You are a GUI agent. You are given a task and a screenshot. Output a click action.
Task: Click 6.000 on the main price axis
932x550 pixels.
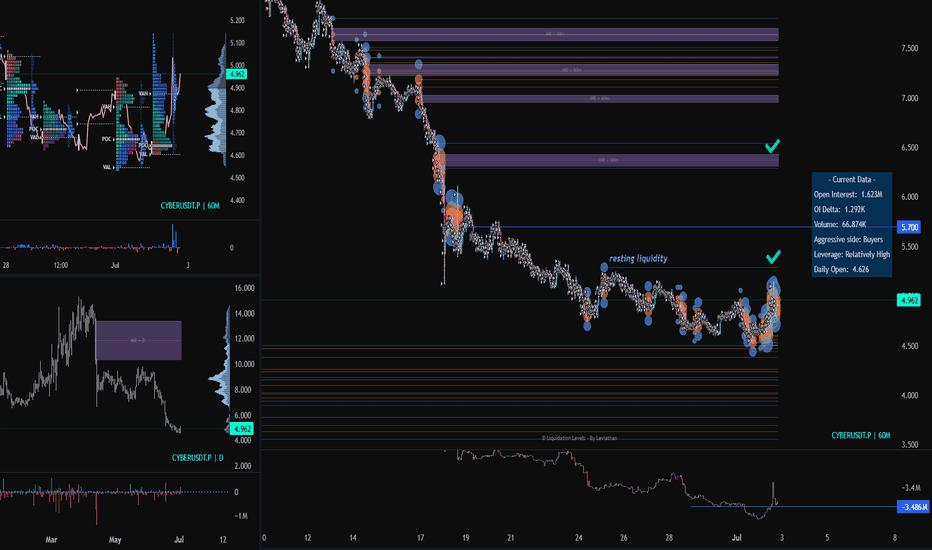pos(909,197)
